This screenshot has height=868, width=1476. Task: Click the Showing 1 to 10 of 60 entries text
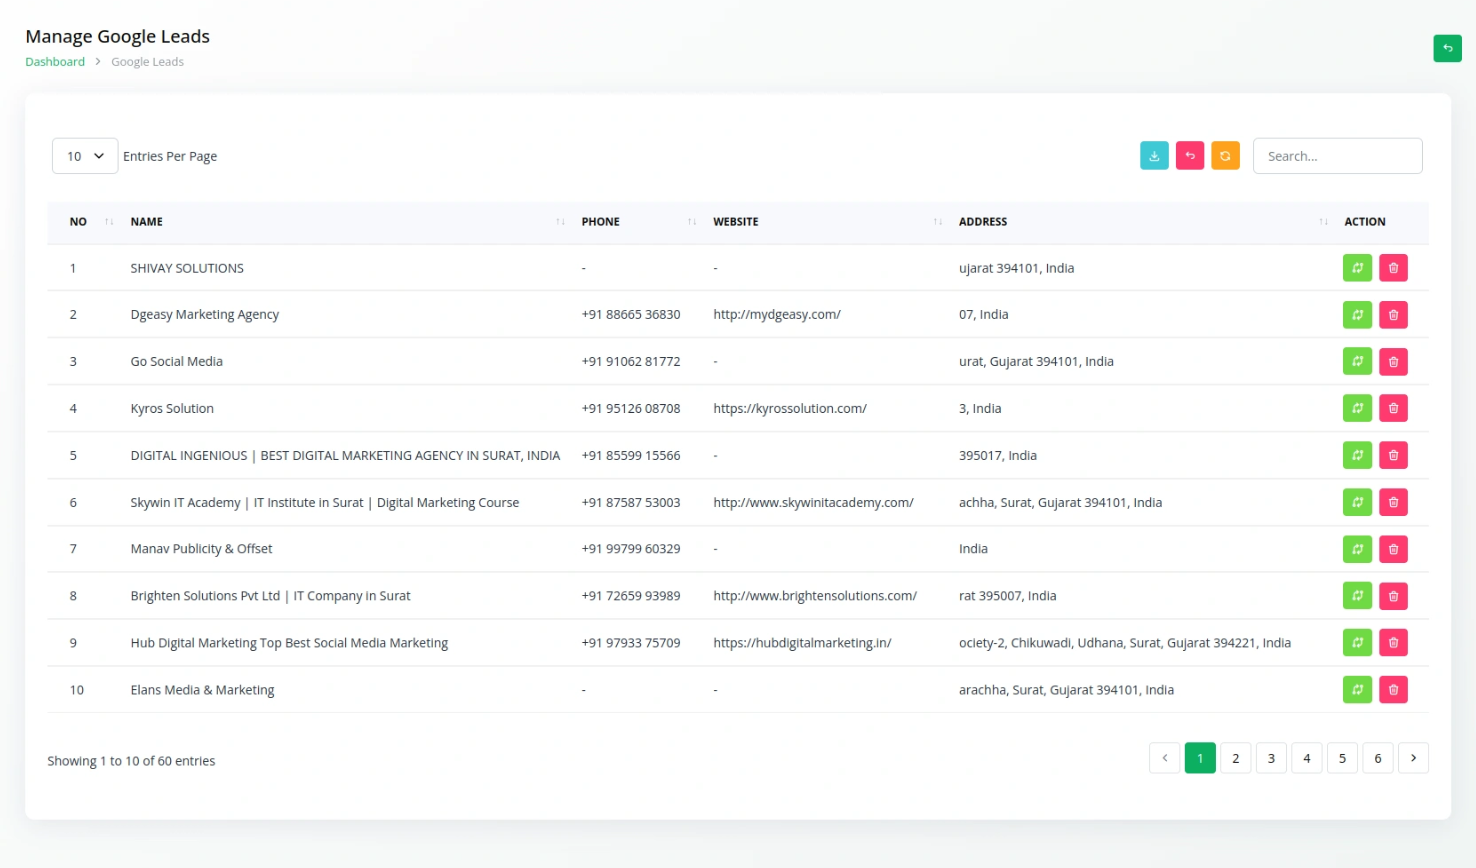coord(131,761)
